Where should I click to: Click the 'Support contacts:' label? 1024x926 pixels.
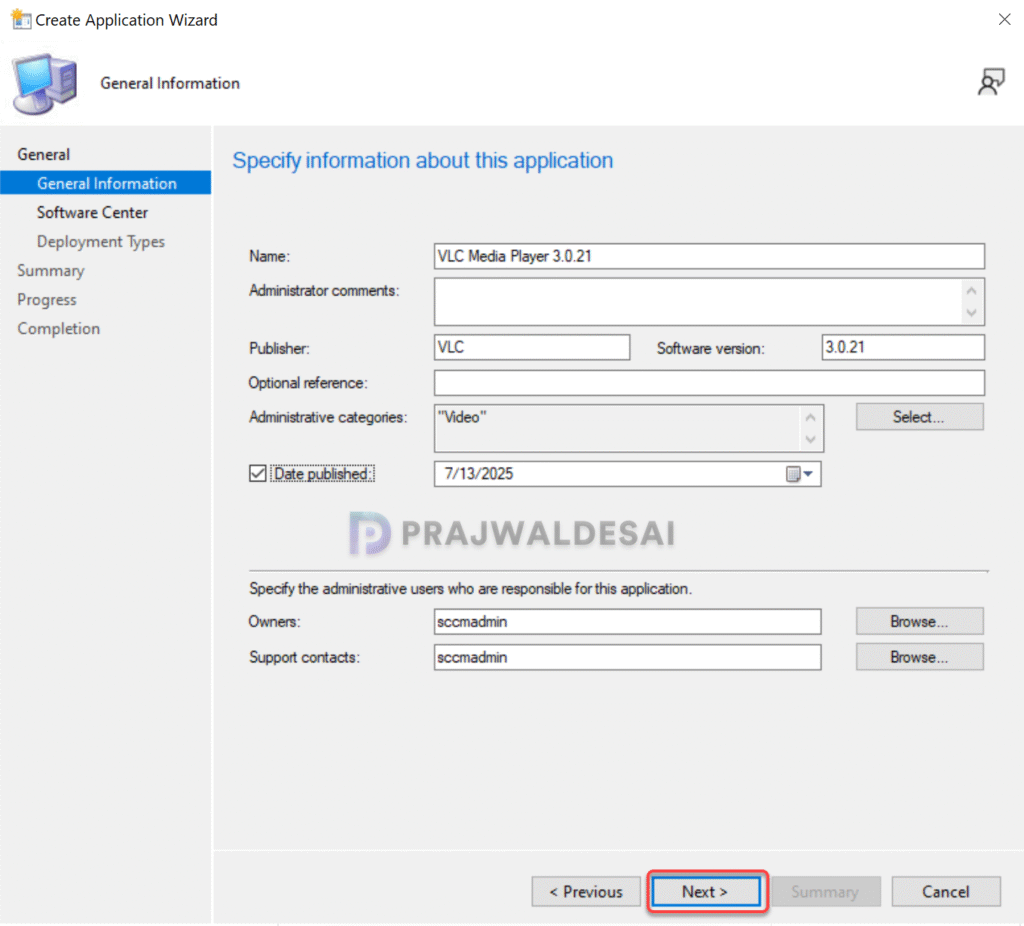[304, 658]
